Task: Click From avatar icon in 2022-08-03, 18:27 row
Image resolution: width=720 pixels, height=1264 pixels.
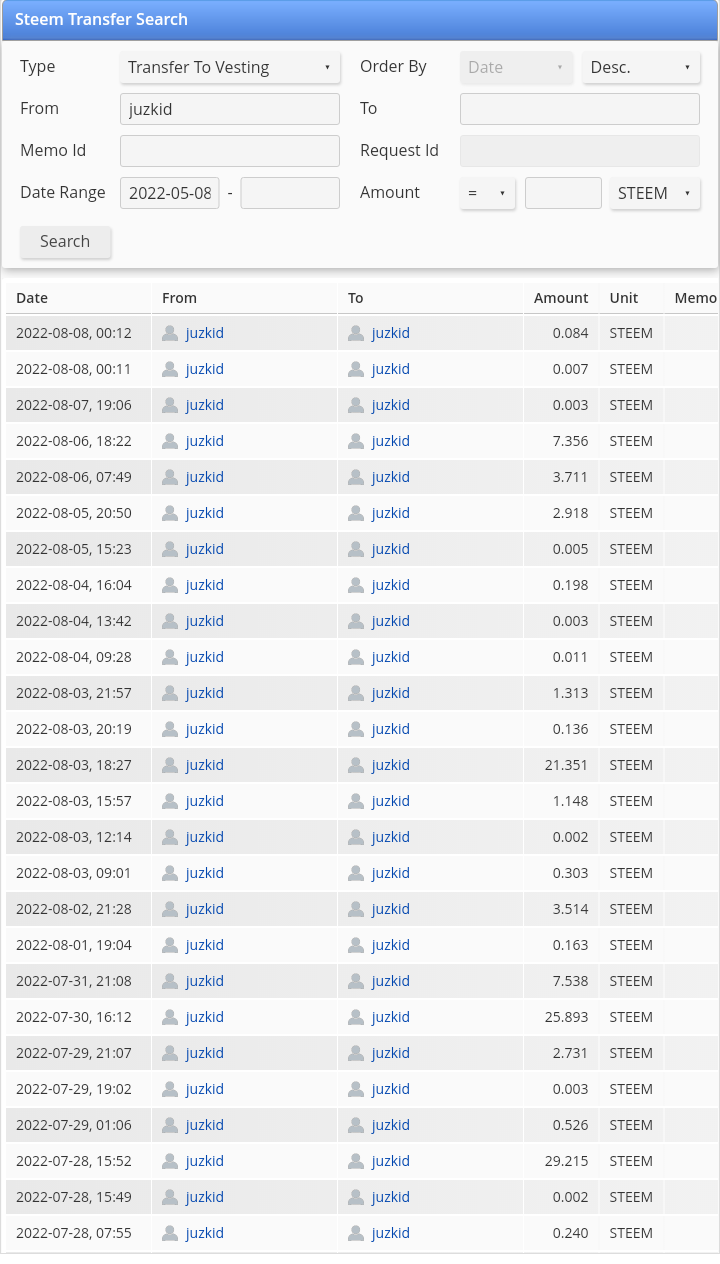Action: pyautogui.click(x=170, y=765)
